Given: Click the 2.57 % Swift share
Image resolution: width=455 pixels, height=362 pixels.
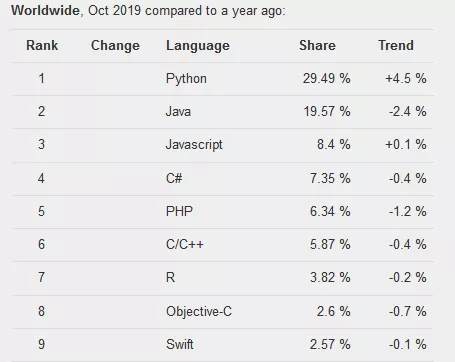Looking at the screenshot, I should click(330, 344).
